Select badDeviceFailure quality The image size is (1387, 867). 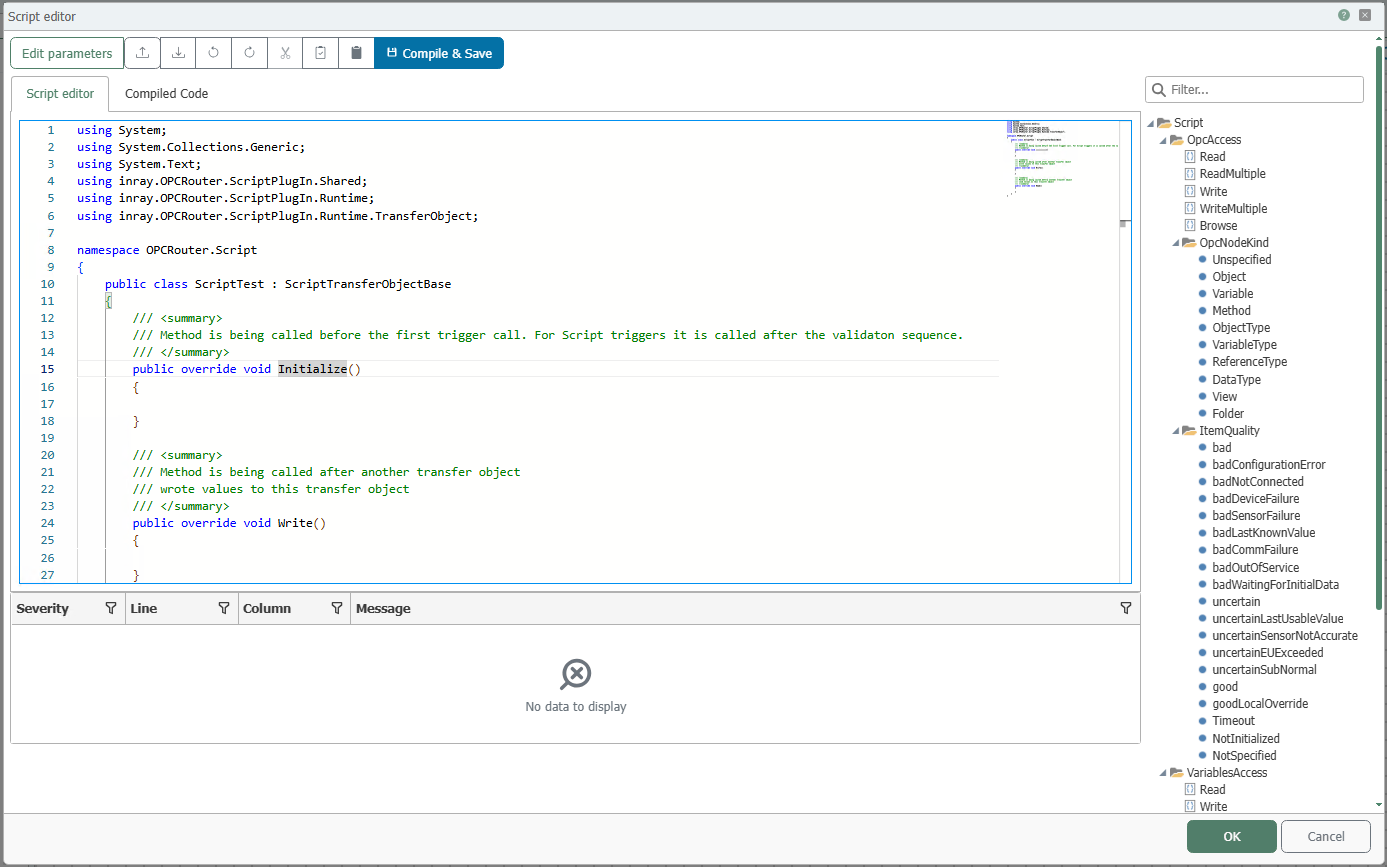click(x=1256, y=499)
